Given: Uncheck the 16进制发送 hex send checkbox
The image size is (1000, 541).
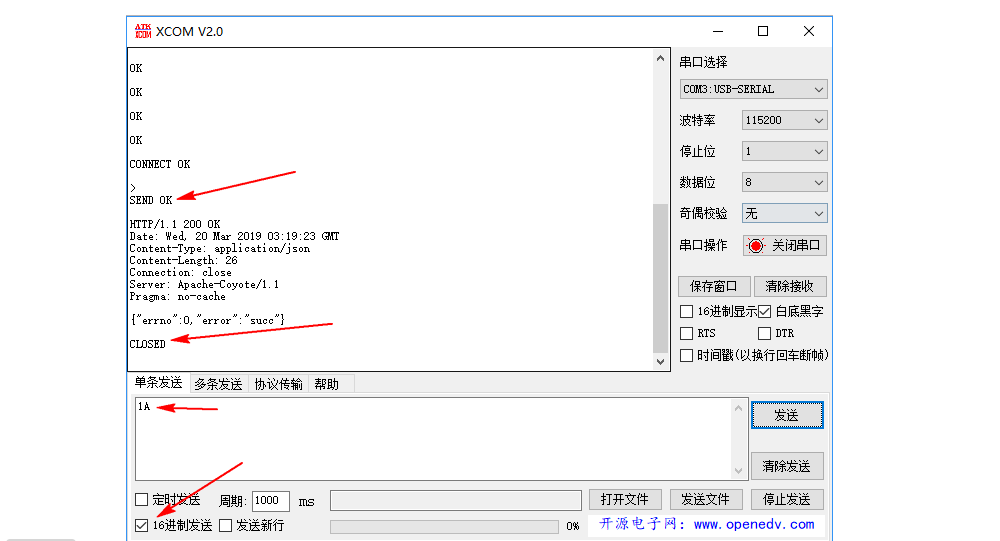Looking at the screenshot, I should (x=142, y=526).
